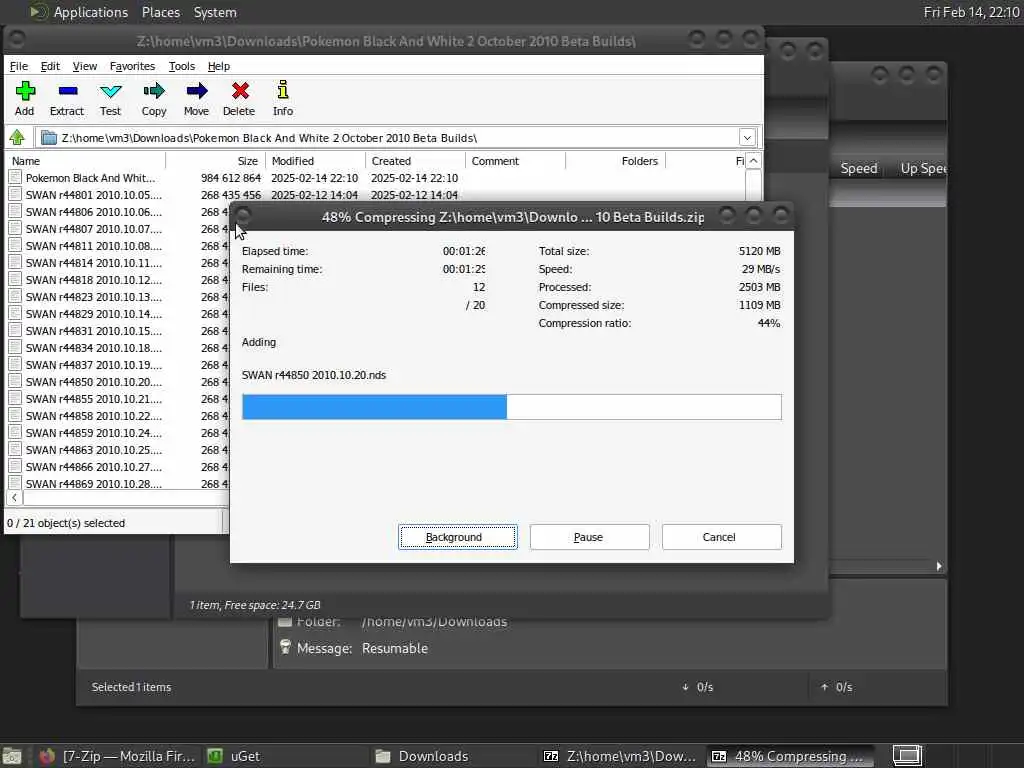Open the Applications panel menu
Screen dimensions: 1024x768
(x=91, y=12)
